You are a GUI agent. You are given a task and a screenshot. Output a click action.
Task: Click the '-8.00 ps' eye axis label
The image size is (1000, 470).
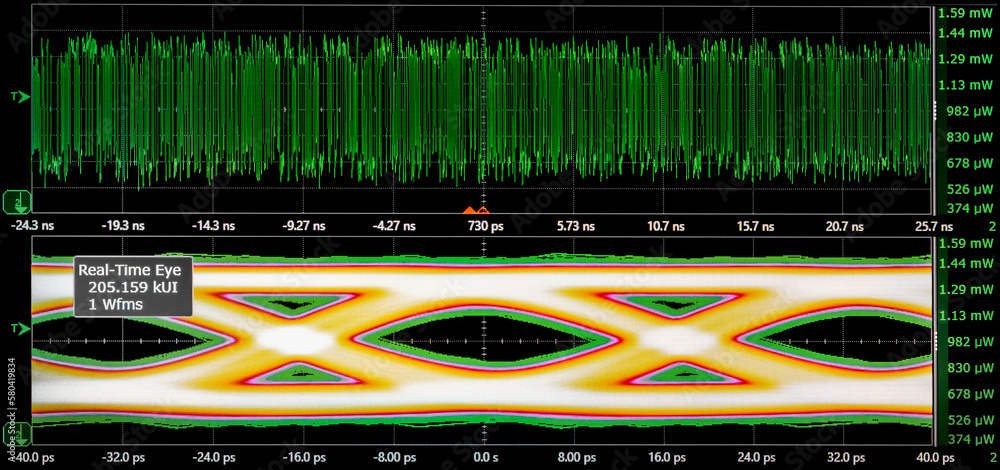click(394, 458)
